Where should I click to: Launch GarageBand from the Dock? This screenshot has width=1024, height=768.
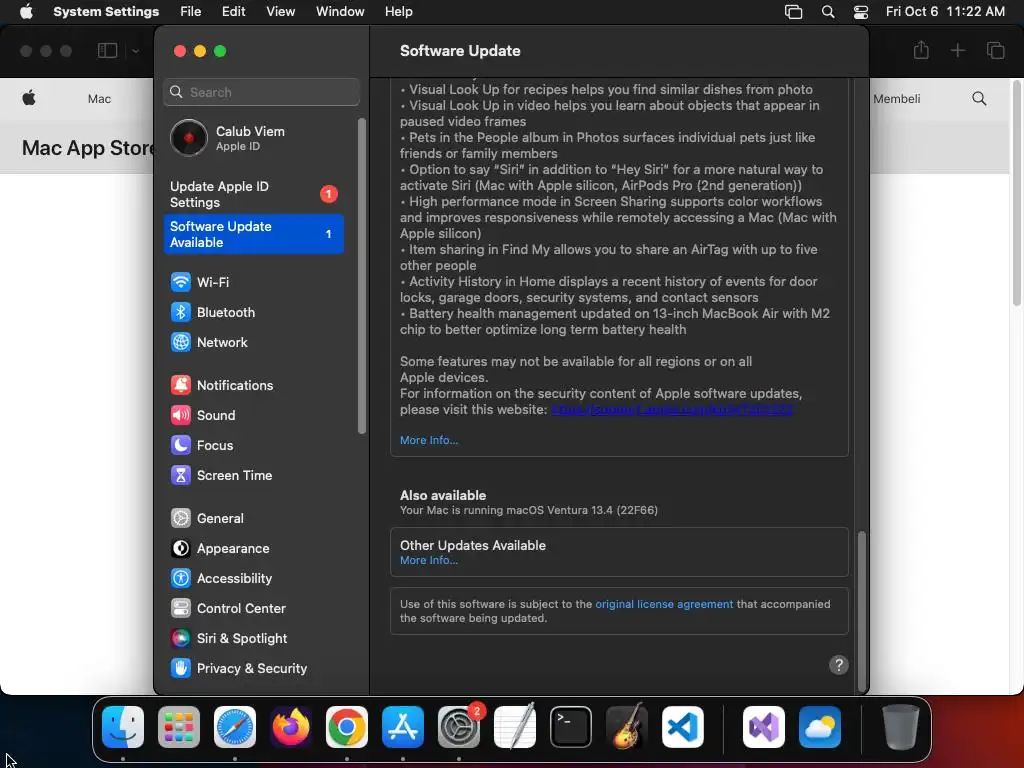[x=627, y=727]
